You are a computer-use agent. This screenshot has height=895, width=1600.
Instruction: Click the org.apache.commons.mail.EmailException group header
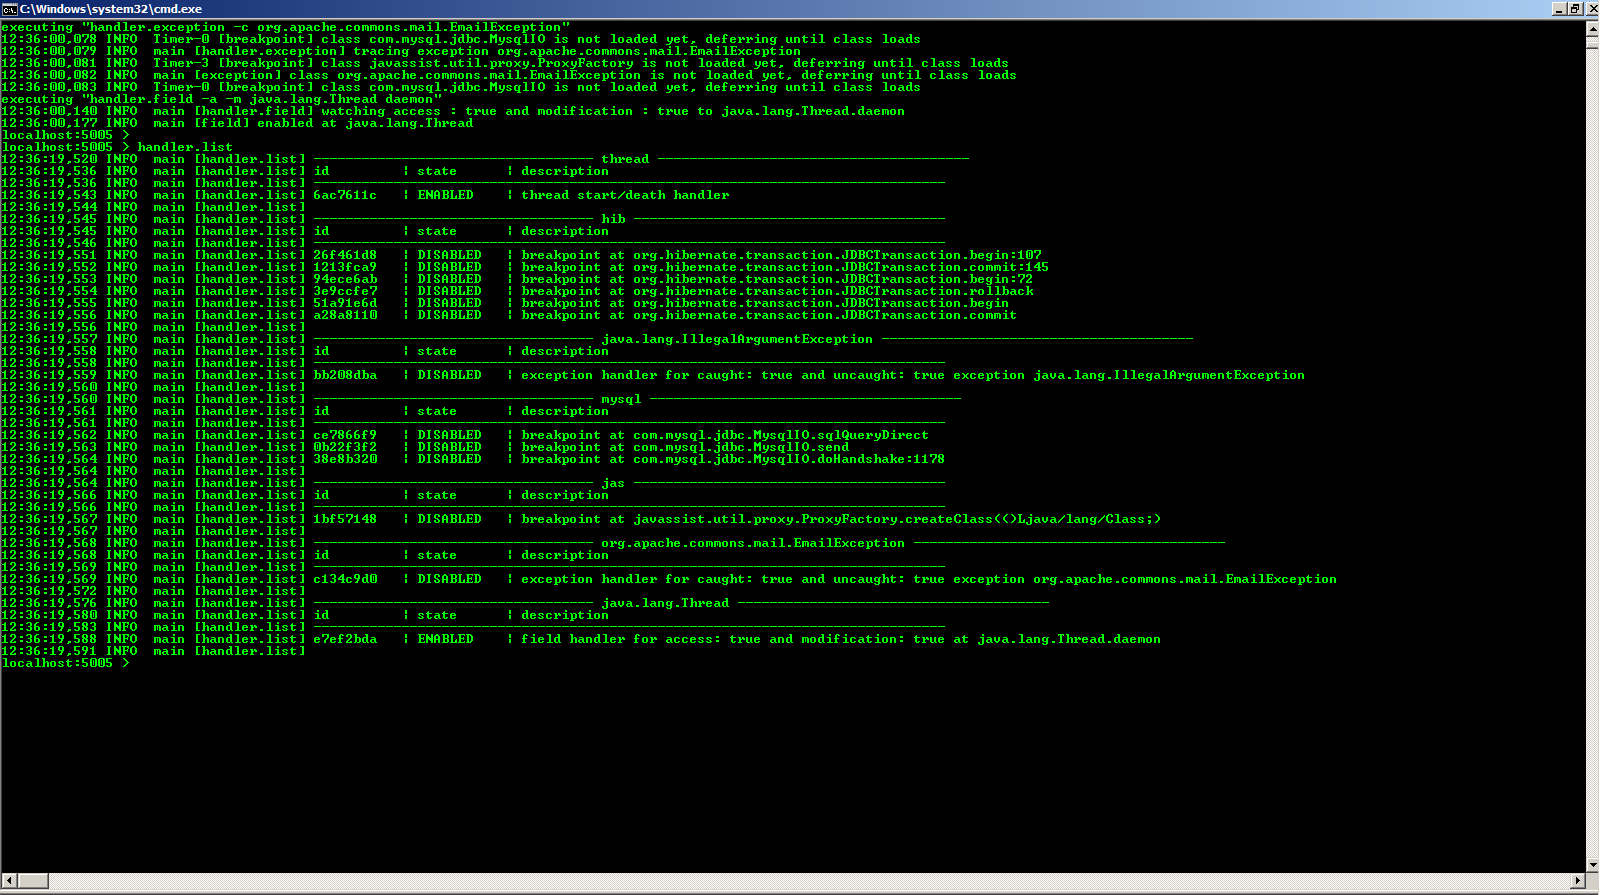coord(753,543)
